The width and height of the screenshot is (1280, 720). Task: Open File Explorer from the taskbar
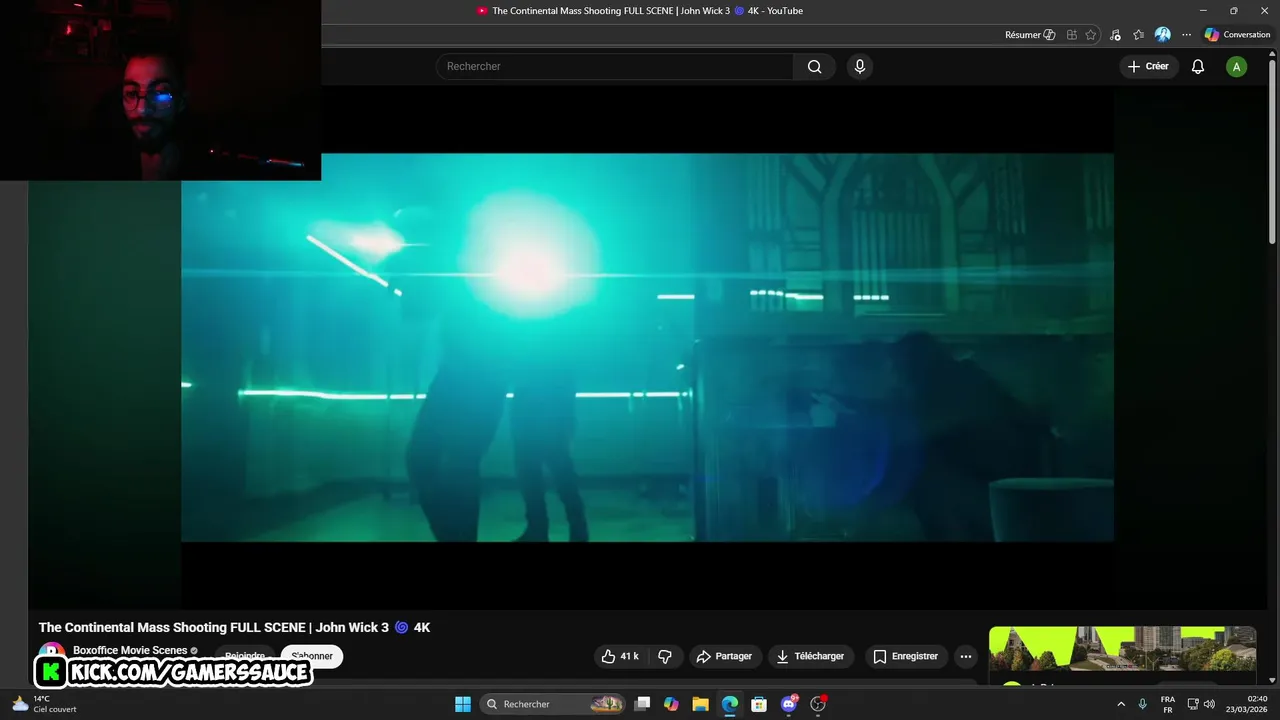pyautogui.click(x=700, y=704)
